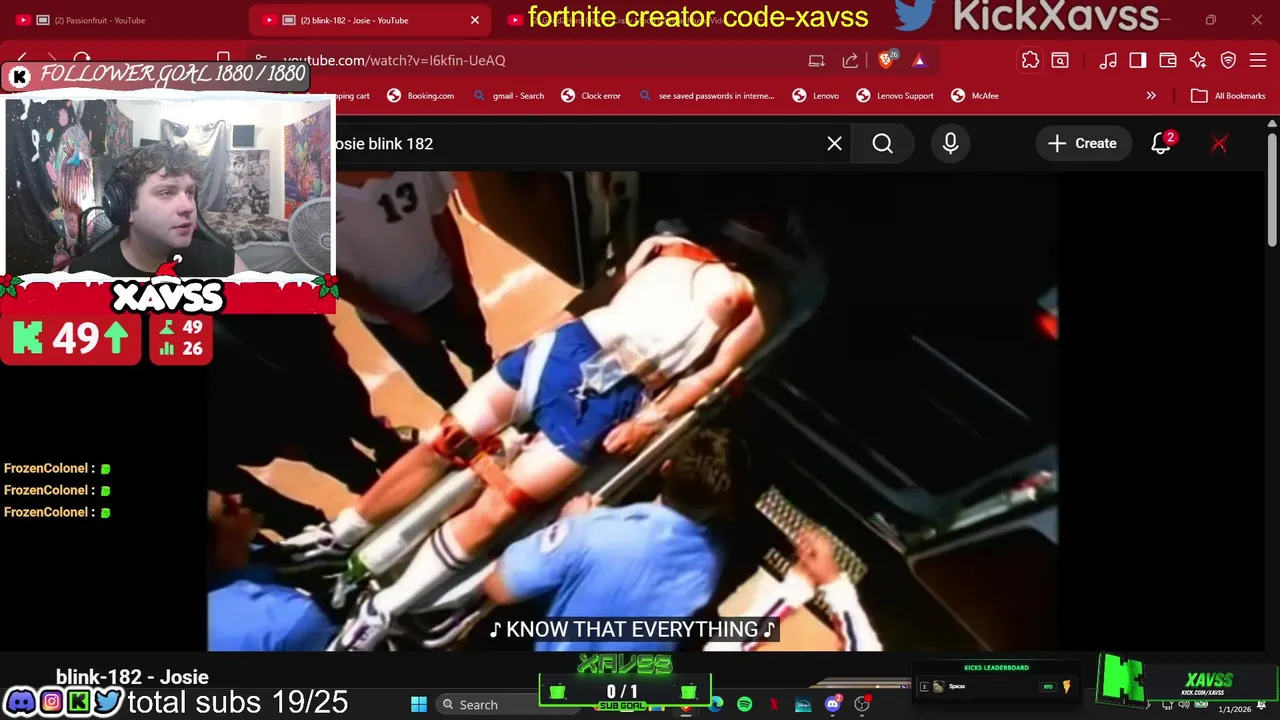
Task: Open the media control music note icon
Action: tap(1108, 60)
